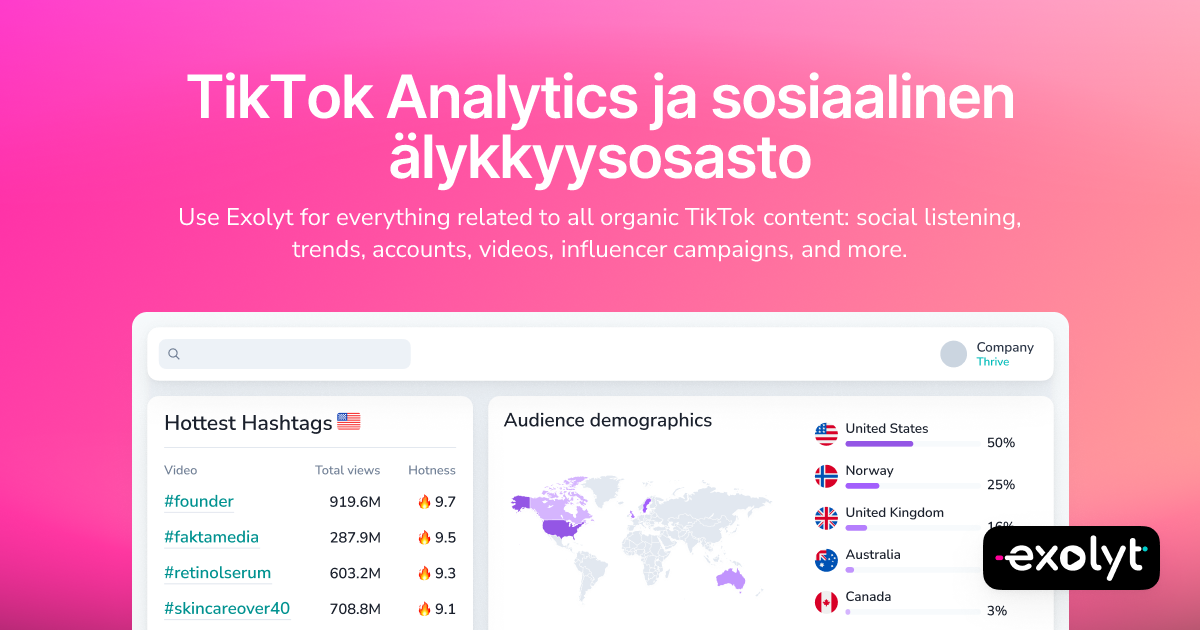Click the search magnifier icon

pos(174,354)
